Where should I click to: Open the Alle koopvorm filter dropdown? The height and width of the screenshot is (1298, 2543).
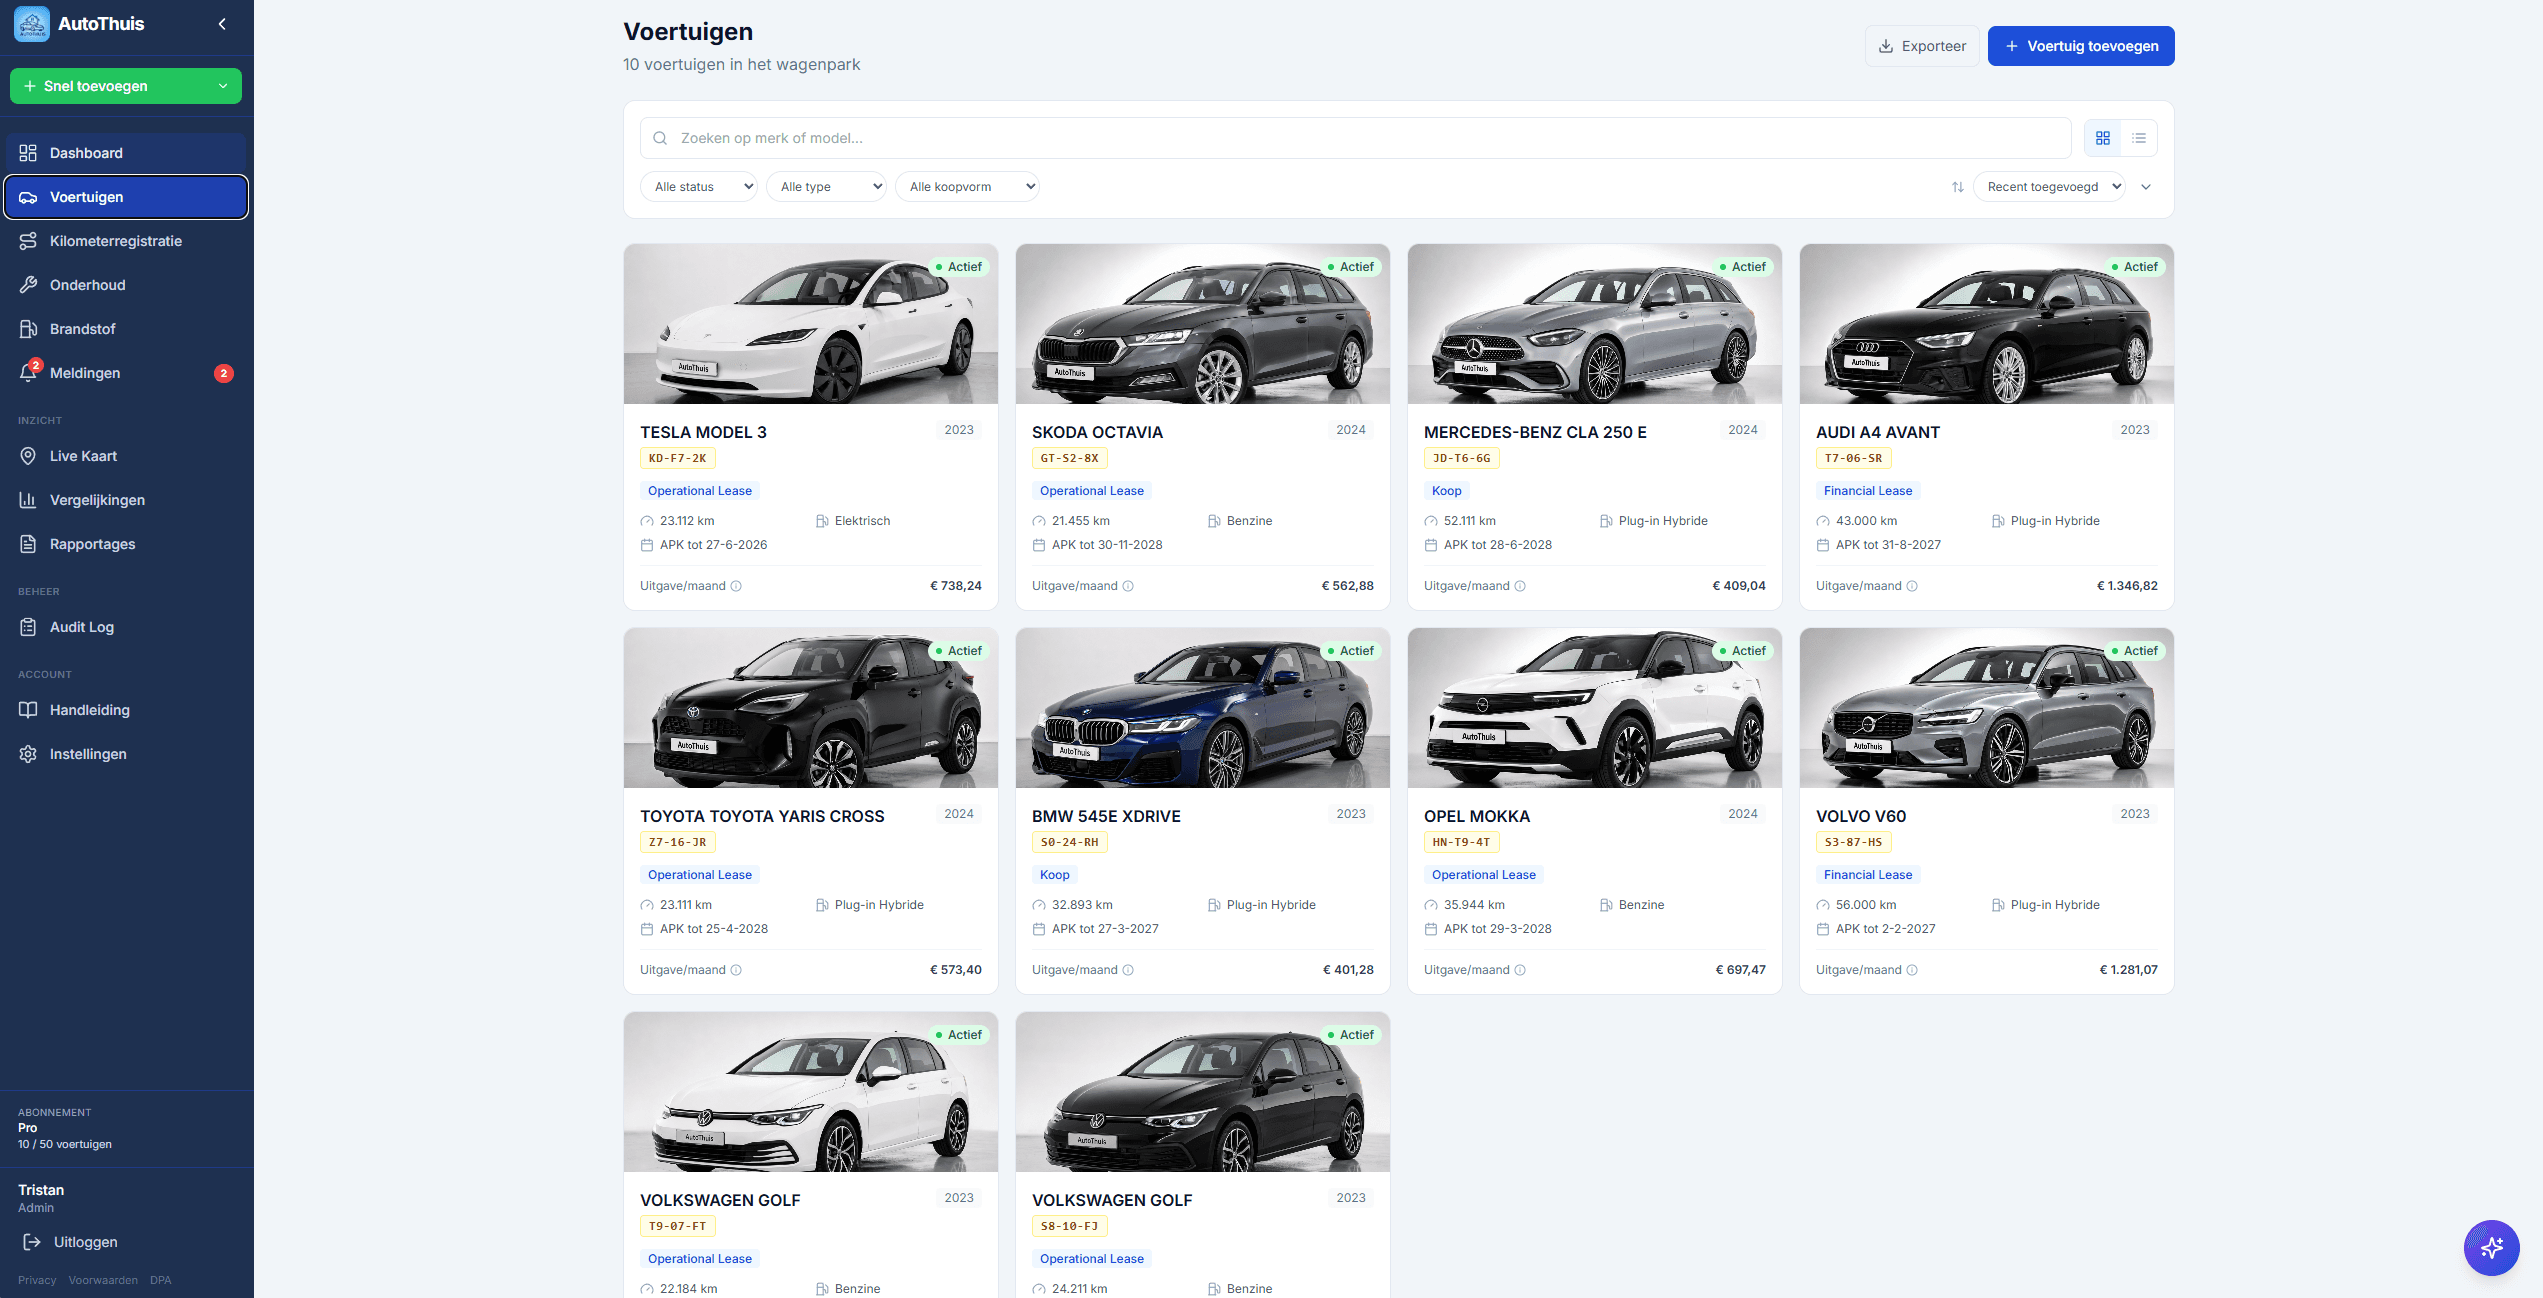pos(967,187)
